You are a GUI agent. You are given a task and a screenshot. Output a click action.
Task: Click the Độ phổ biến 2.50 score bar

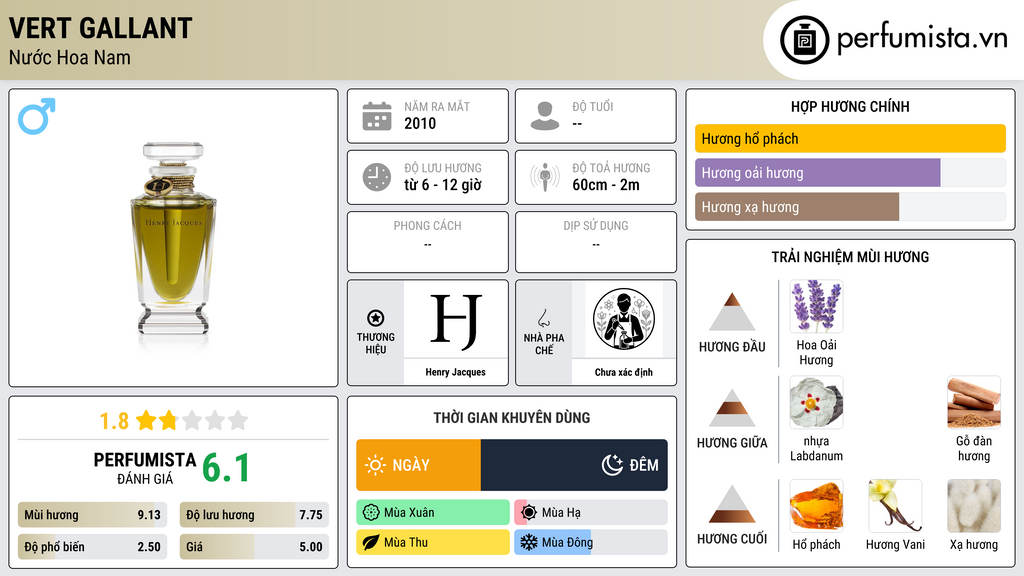point(92,547)
